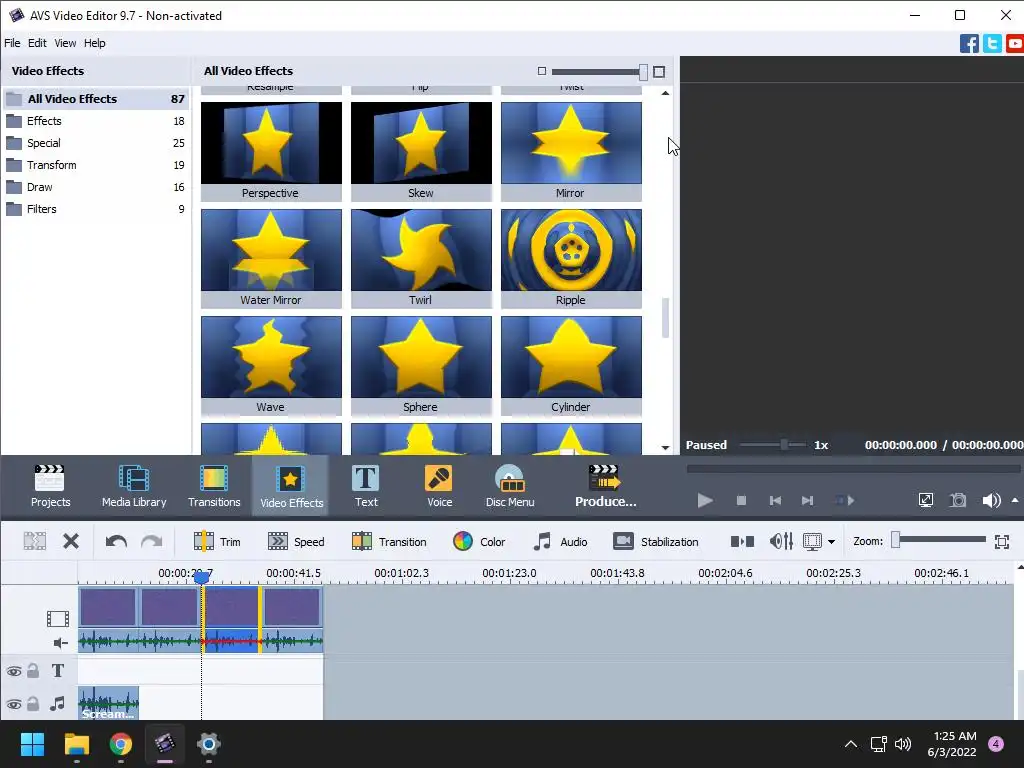Stop the preview playback

(x=741, y=500)
